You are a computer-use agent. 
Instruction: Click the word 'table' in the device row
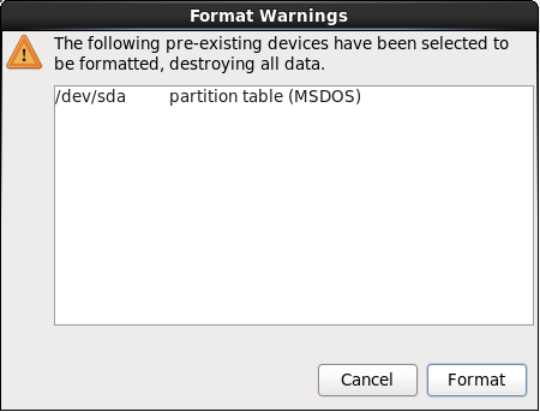(x=262, y=96)
